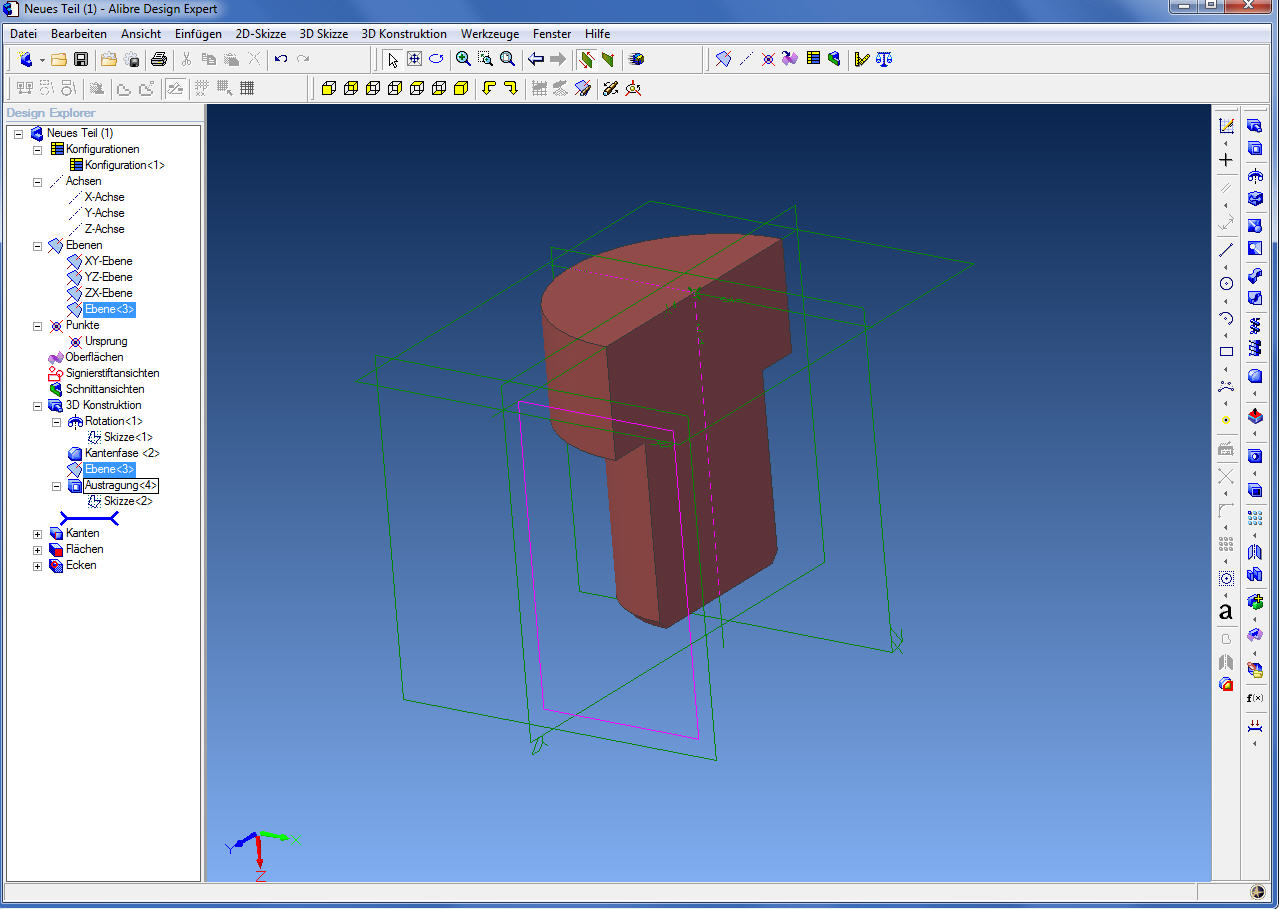Click the Shaded display yellow cube icon
1279x909 pixels.
[461, 88]
